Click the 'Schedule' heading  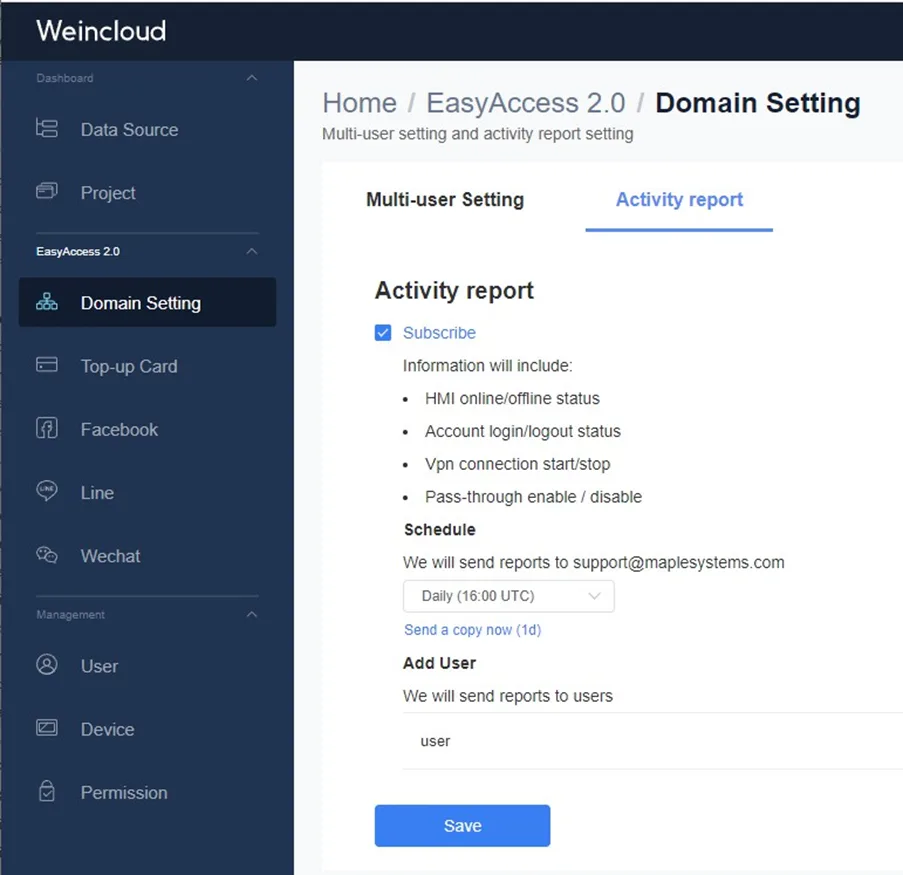[440, 529]
